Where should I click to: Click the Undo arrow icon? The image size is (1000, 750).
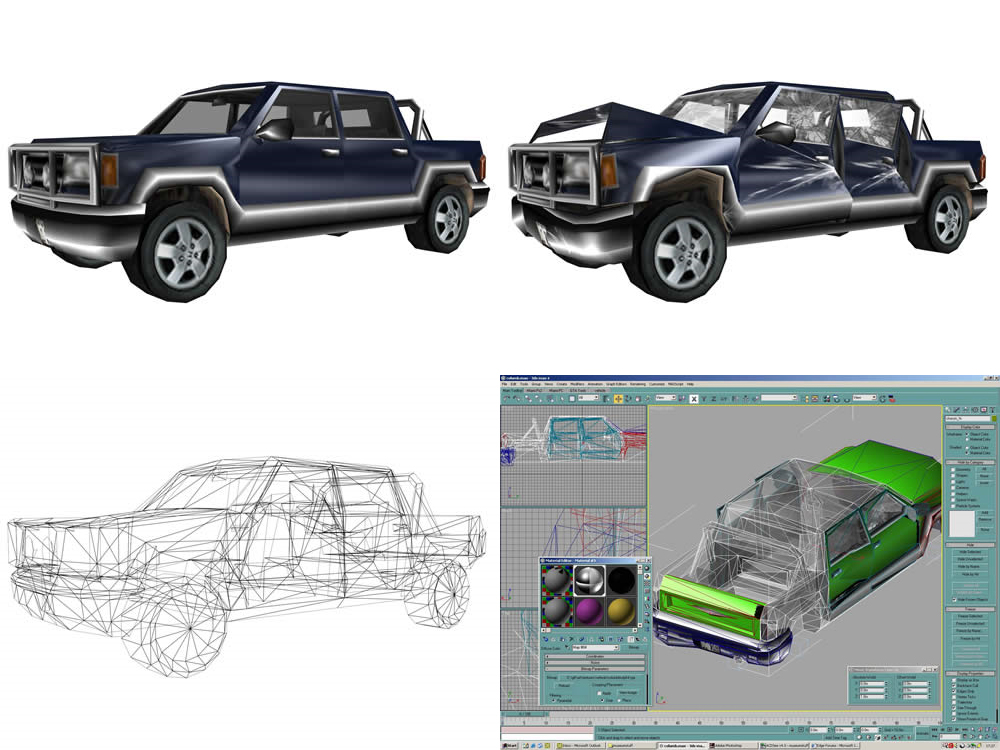pos(506,399)
